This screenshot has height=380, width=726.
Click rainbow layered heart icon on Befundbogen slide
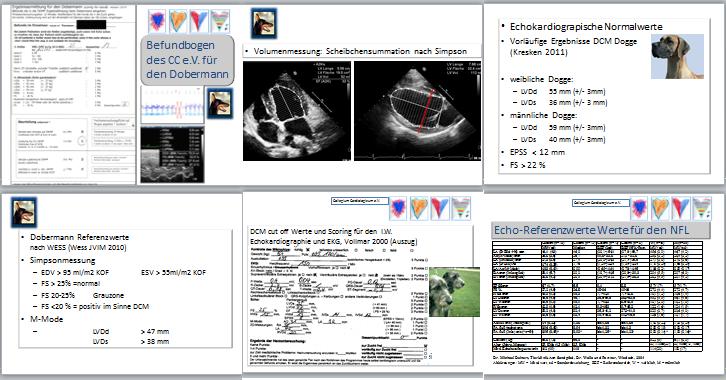click(220, 21)
